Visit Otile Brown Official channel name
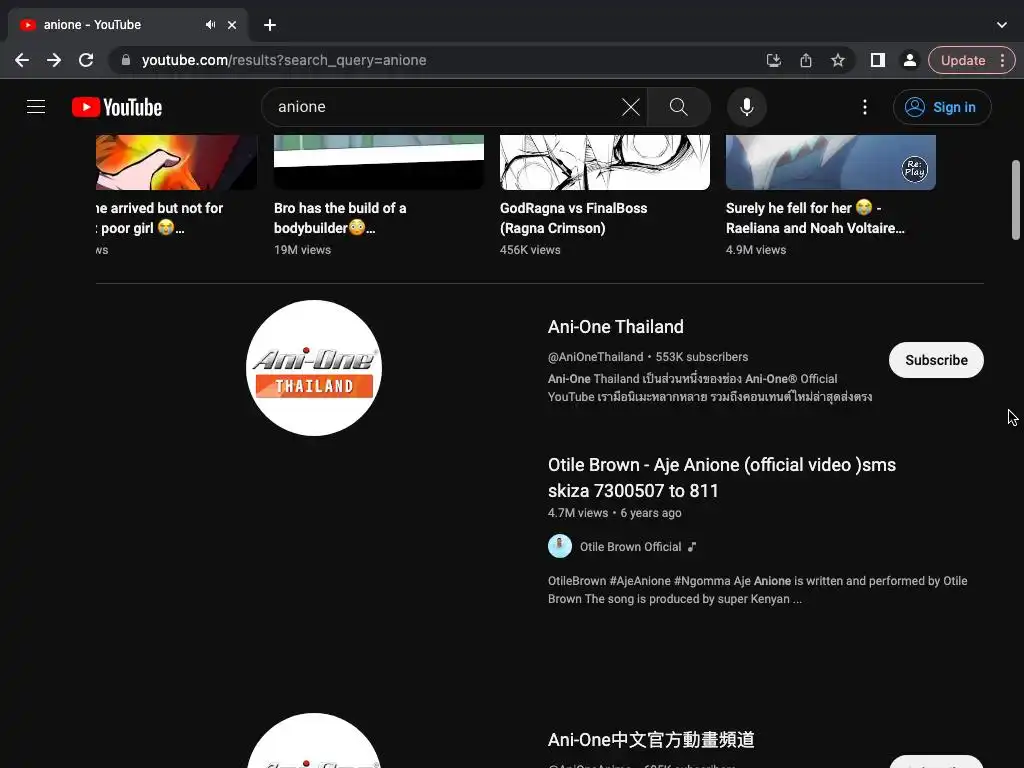Viewport: 1024px width, 768px height. tap(630, 547)
